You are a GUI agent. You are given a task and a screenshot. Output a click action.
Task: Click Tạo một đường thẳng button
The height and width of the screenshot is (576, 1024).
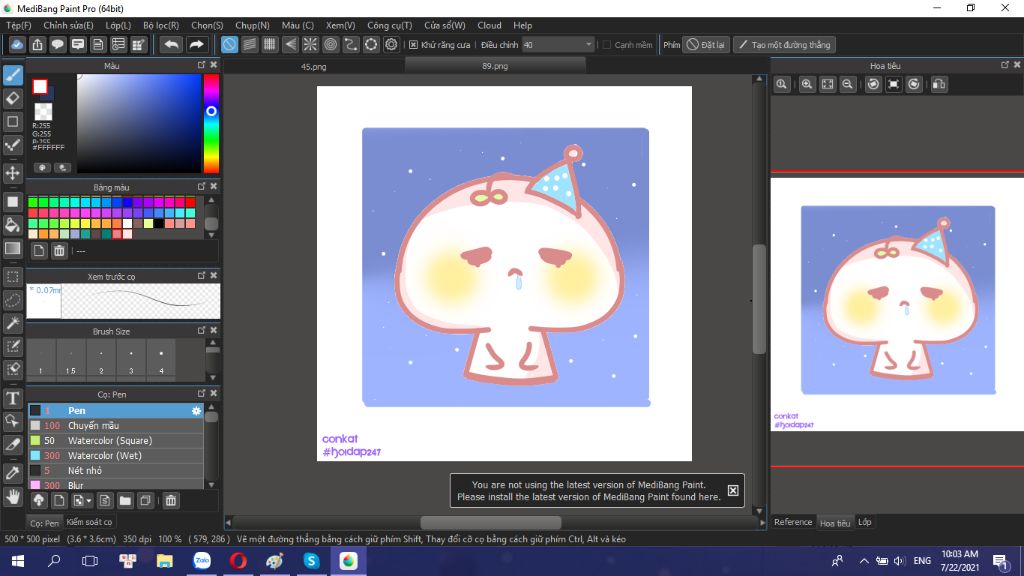pyautogui.click(x=785, y=45)
